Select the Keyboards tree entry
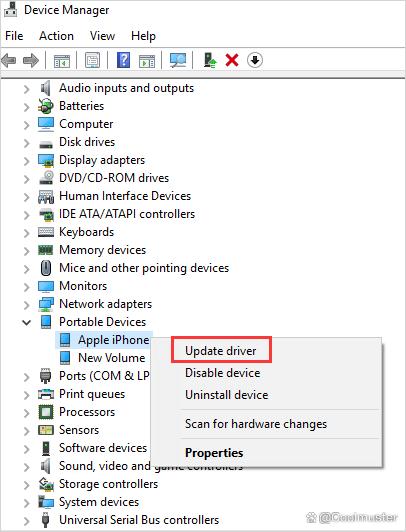 (86, 232)
